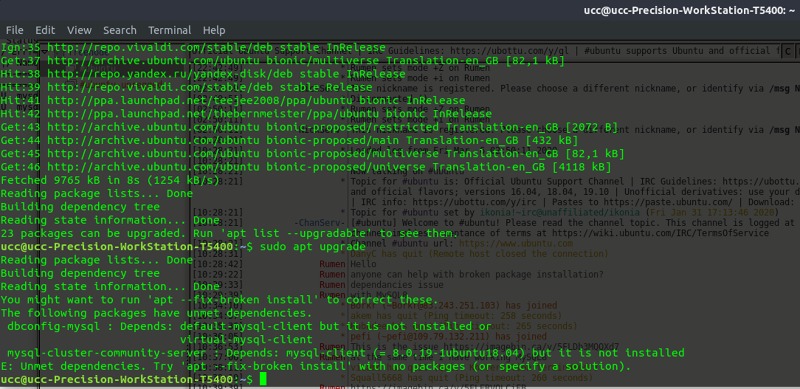Open the File menu
This screenshot has width=800, height=389.
14,30
